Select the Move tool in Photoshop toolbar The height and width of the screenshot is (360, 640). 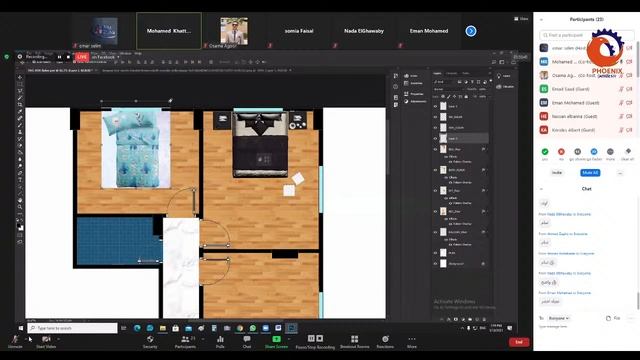pos(20,77)
